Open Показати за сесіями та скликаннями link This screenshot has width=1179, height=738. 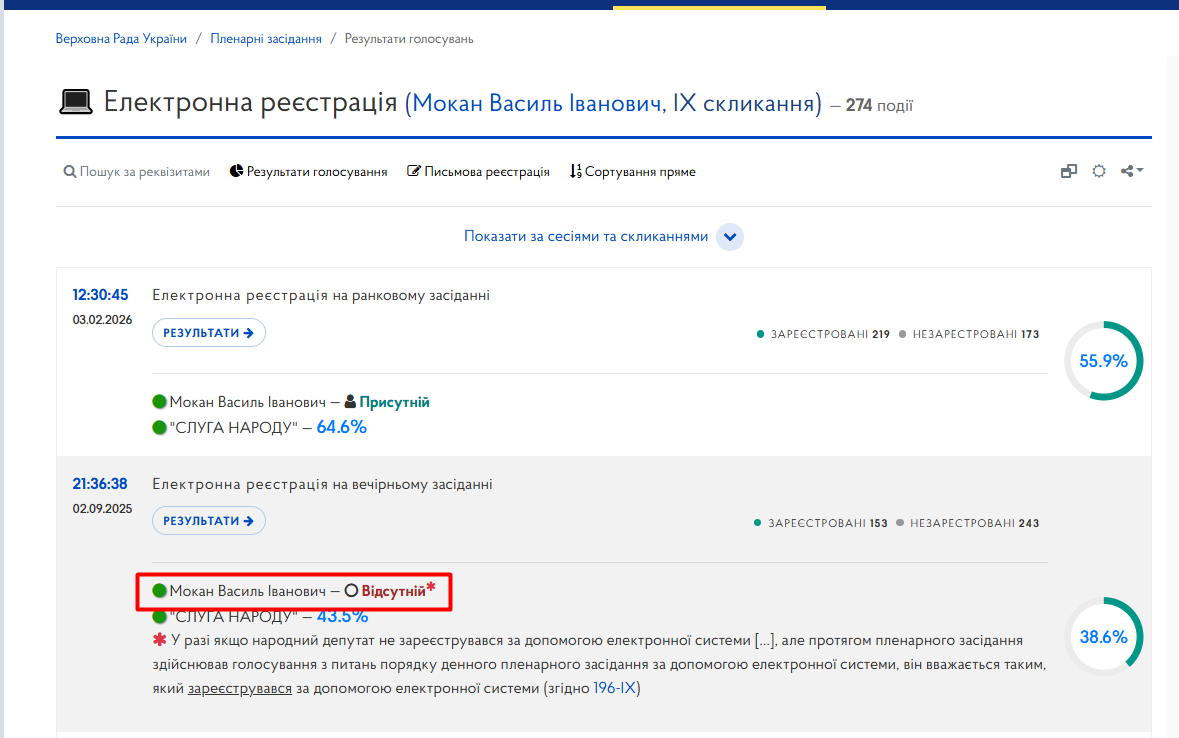click(586, 236)
